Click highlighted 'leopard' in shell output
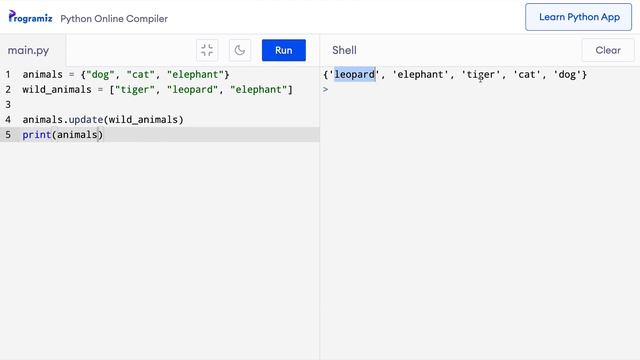The width and height of the screenshot is (640, 360). (355, 75)
